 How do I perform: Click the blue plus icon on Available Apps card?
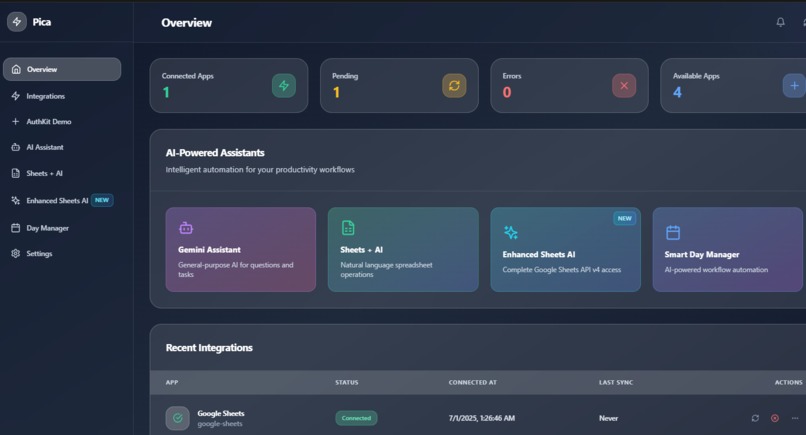(794, 85)
